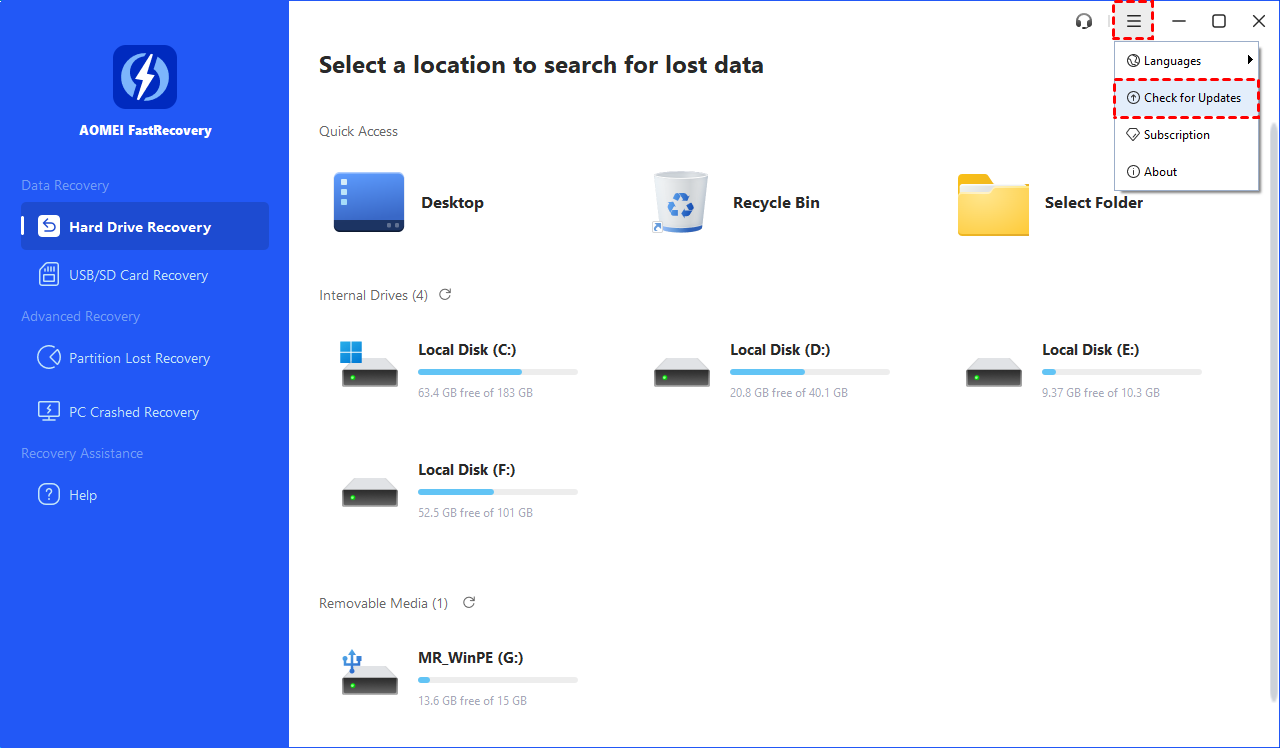Open the Help section

(x=82, y=495)
